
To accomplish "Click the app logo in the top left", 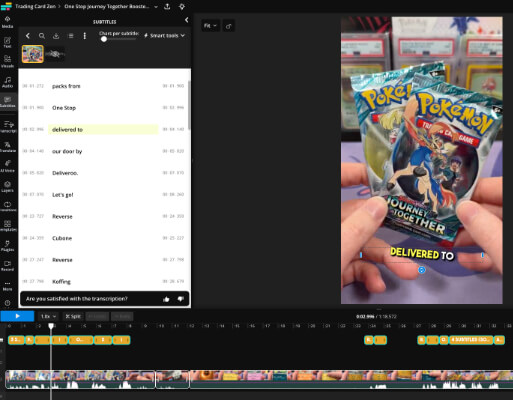I will pyautogui.click(x=6, y=6).
